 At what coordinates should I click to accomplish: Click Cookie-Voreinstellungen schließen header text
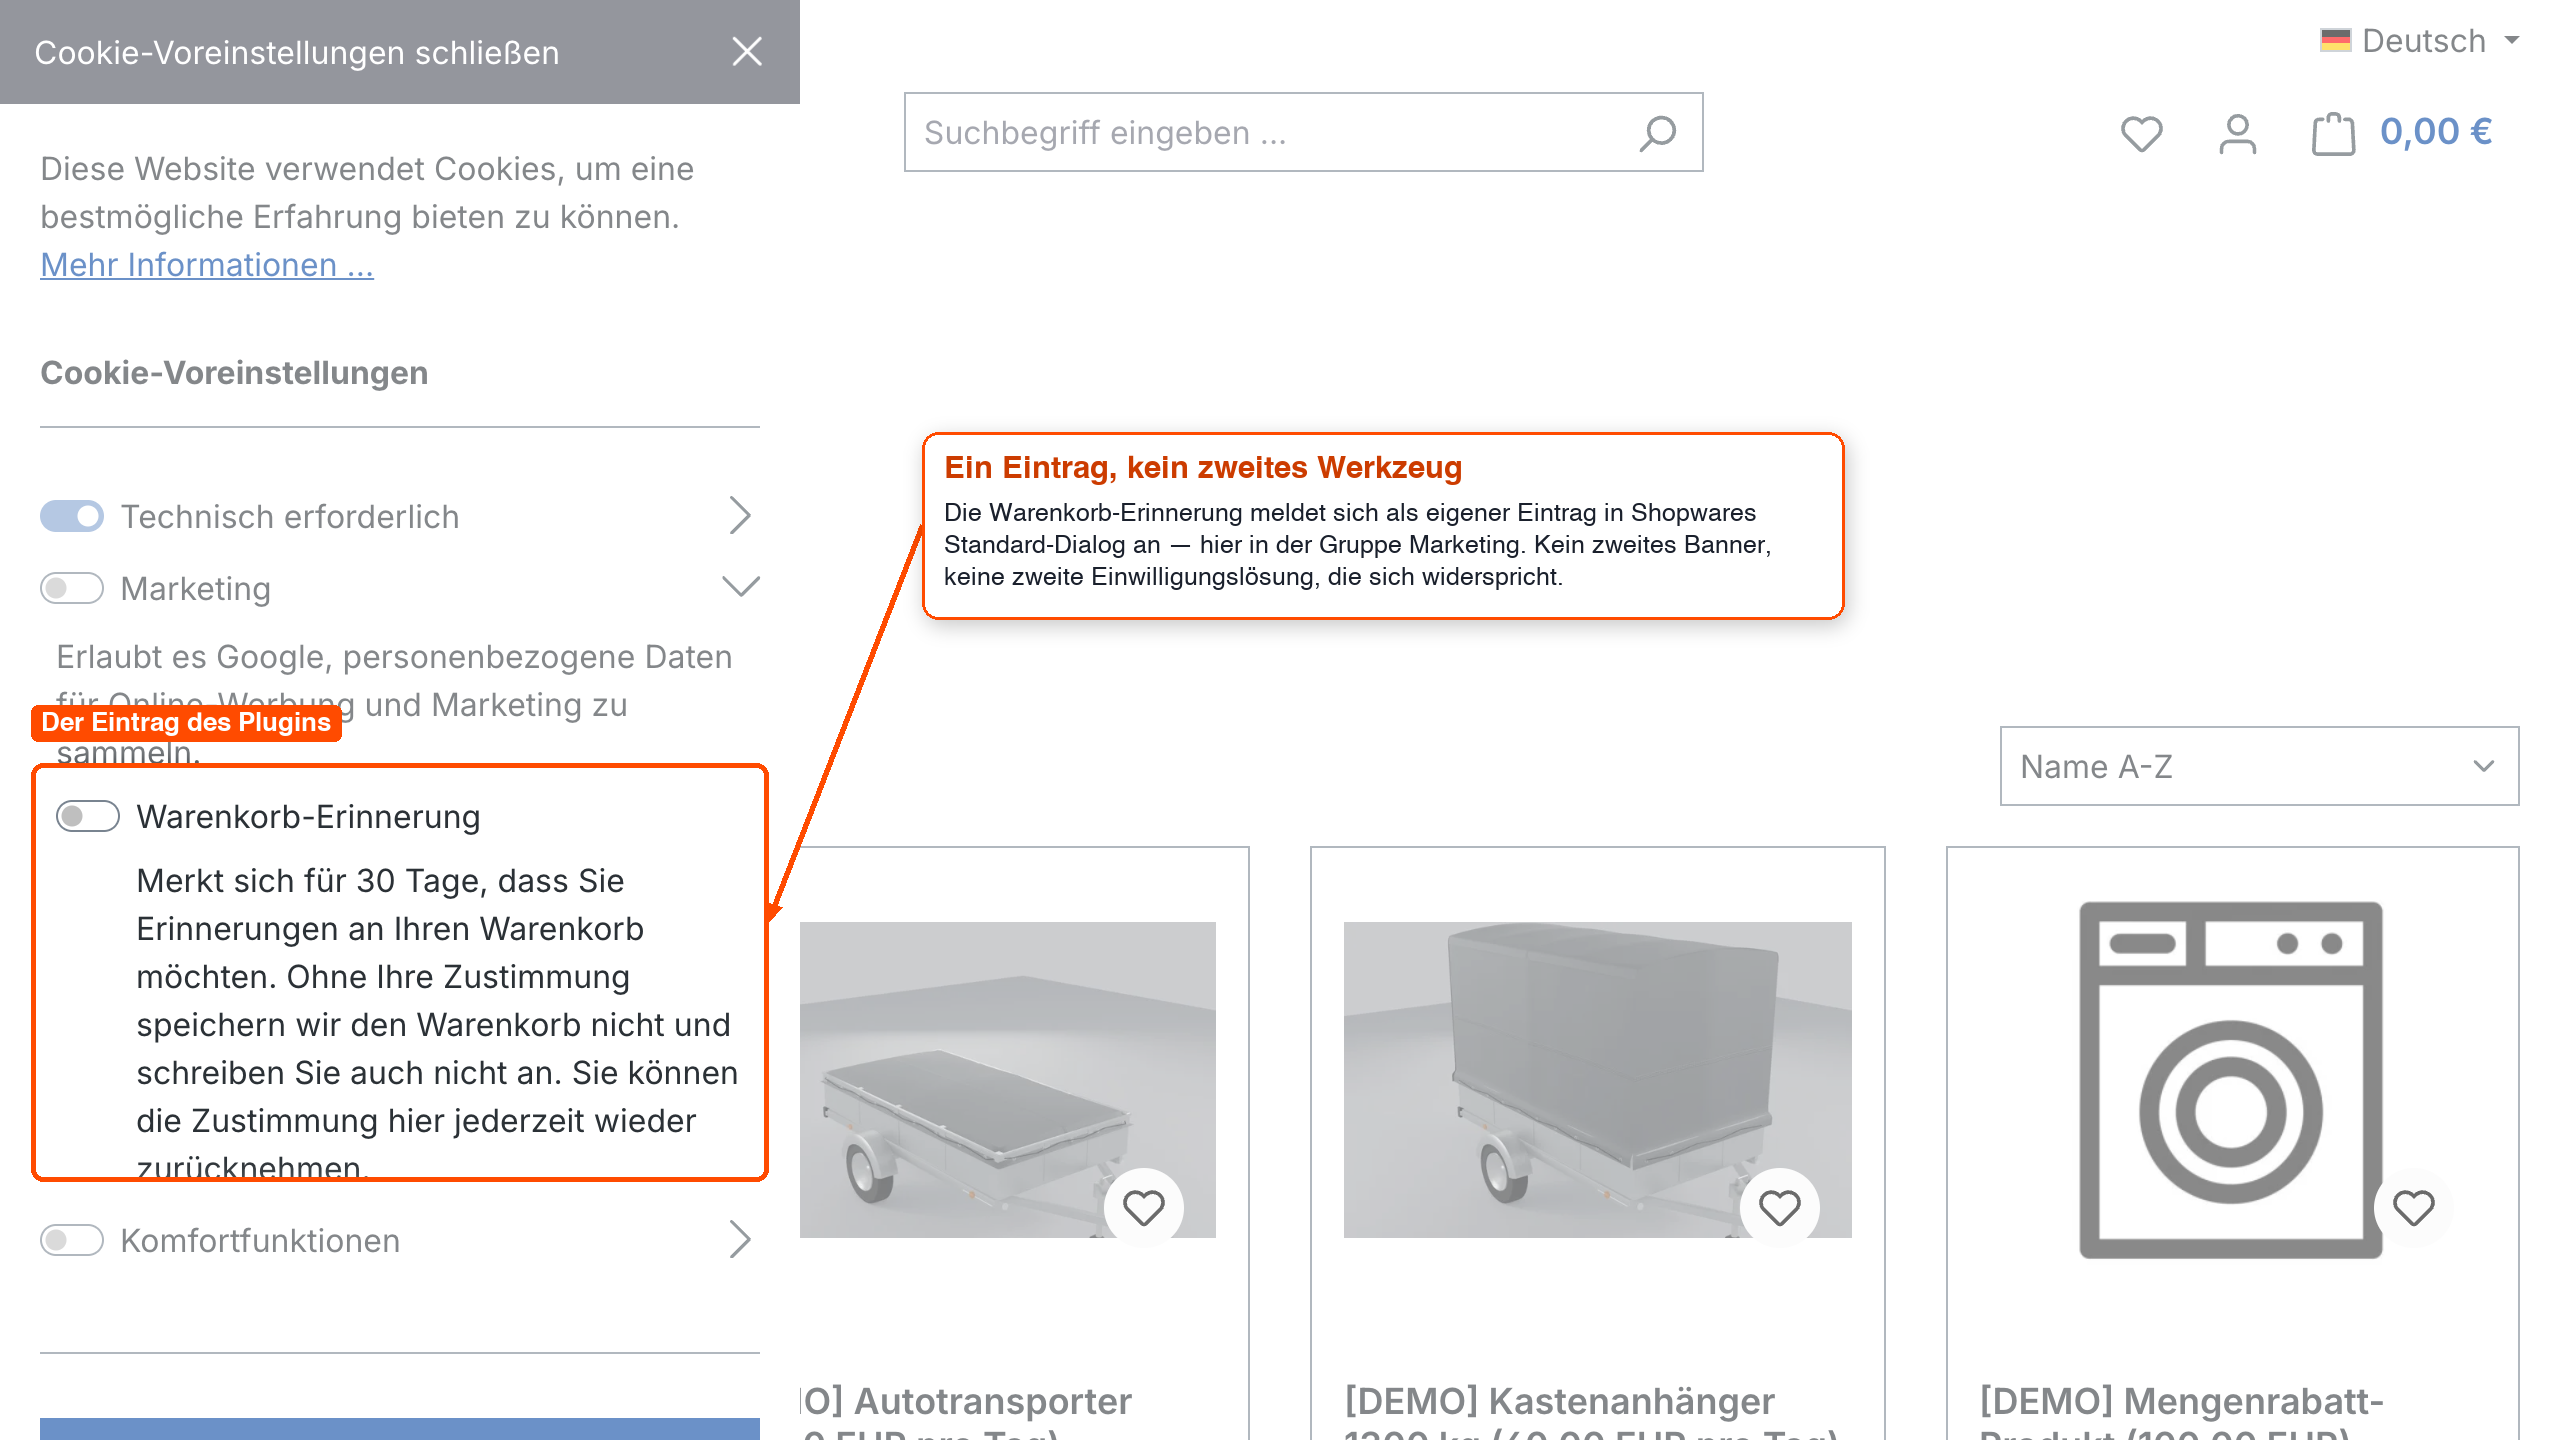297,53
